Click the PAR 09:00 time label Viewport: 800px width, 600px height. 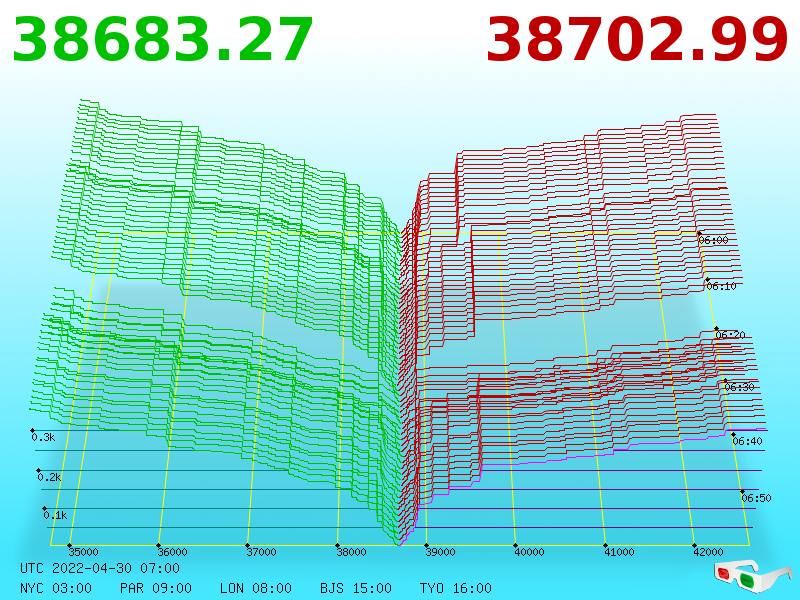(x=156, y=588)
